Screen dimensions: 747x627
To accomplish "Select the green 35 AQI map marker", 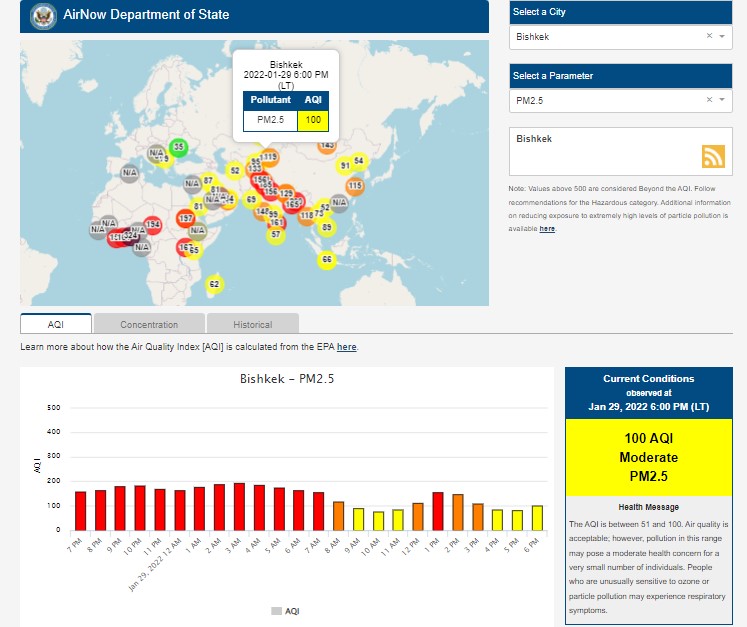I will [178, 147].
